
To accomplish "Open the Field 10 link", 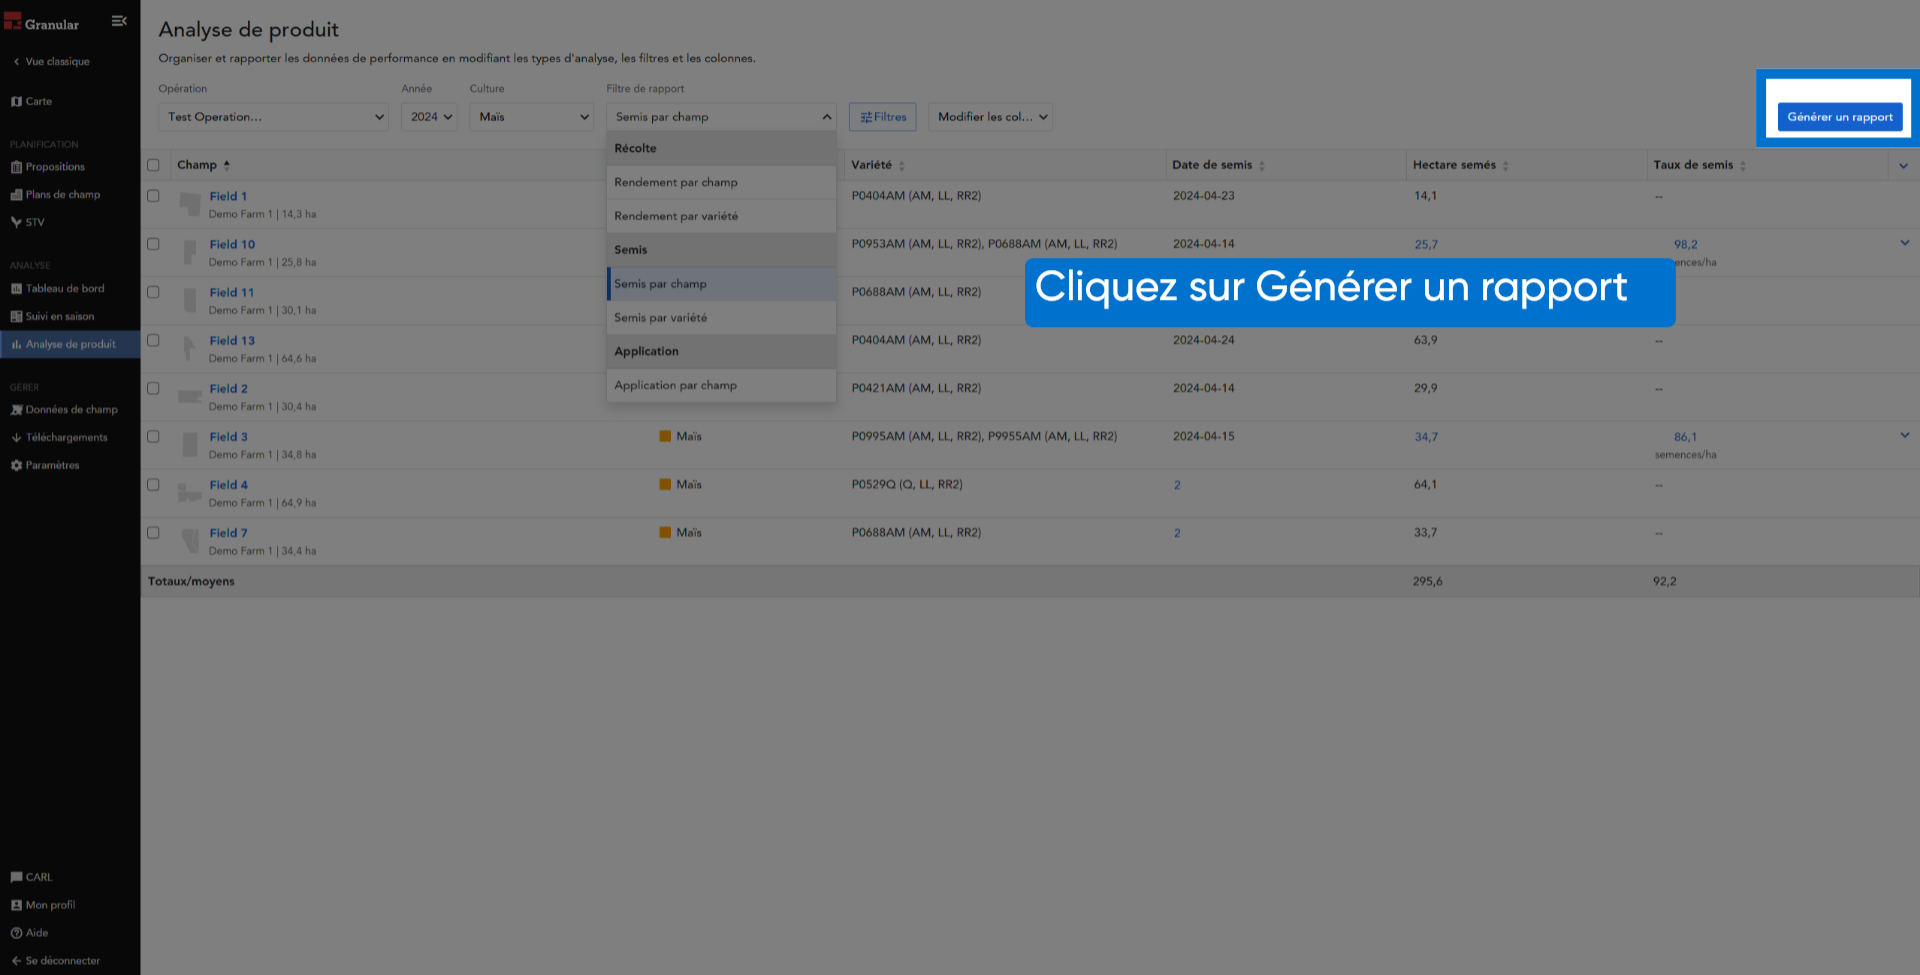I will pyautogui.click(x=232, y=245).
